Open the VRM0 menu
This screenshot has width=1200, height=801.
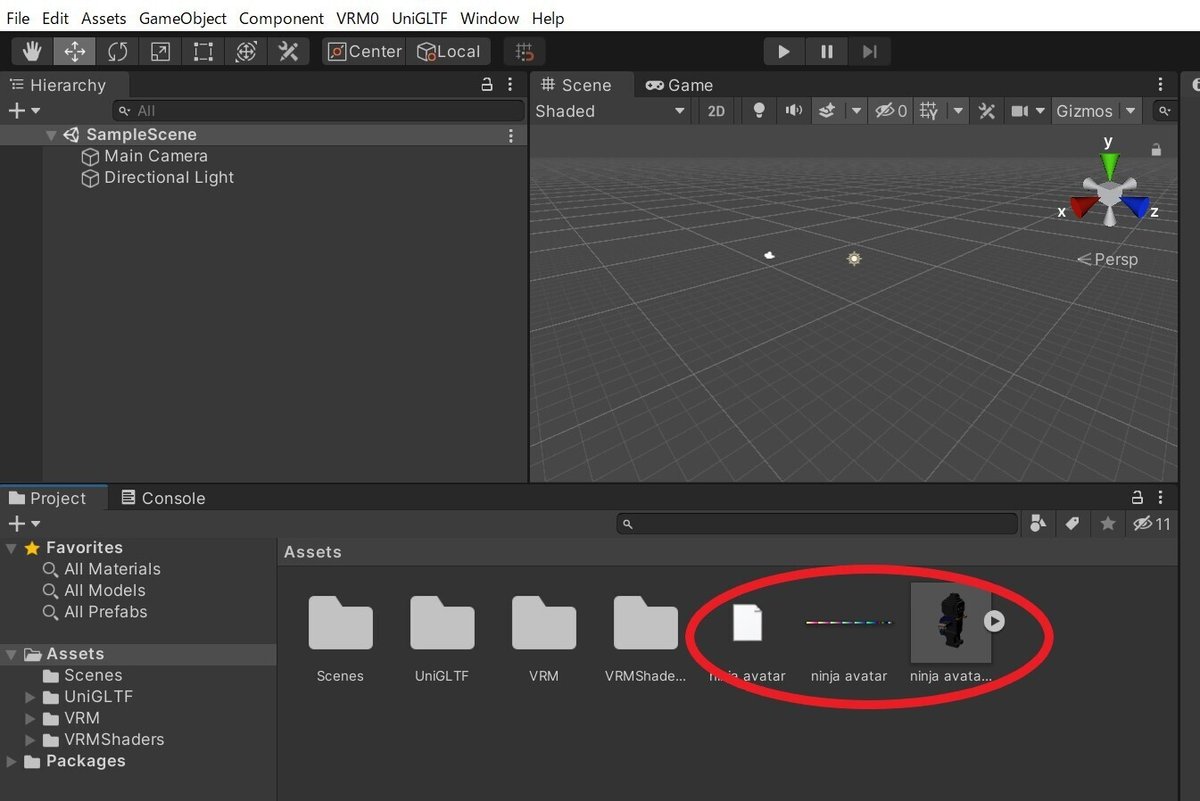coord(358,18)
